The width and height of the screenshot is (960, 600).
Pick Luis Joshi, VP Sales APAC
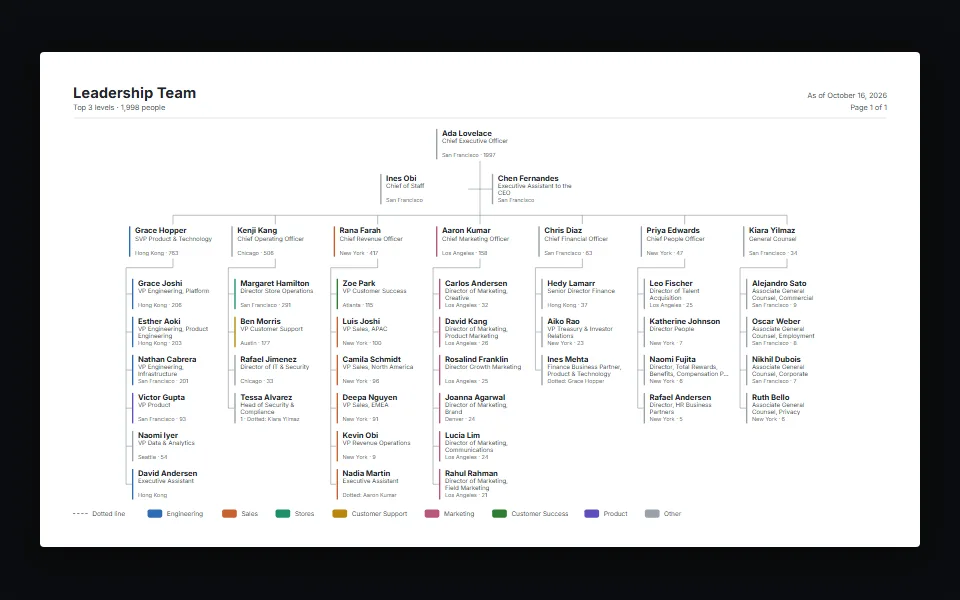[x=379, y=332]
